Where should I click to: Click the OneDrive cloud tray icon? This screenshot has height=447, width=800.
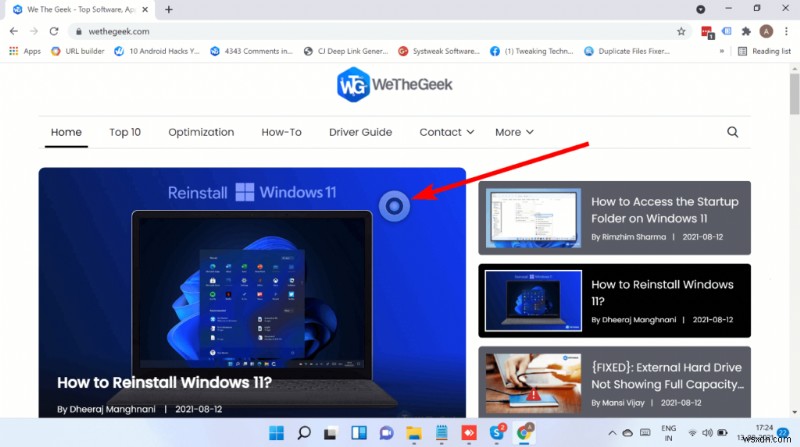coord(628,433)
